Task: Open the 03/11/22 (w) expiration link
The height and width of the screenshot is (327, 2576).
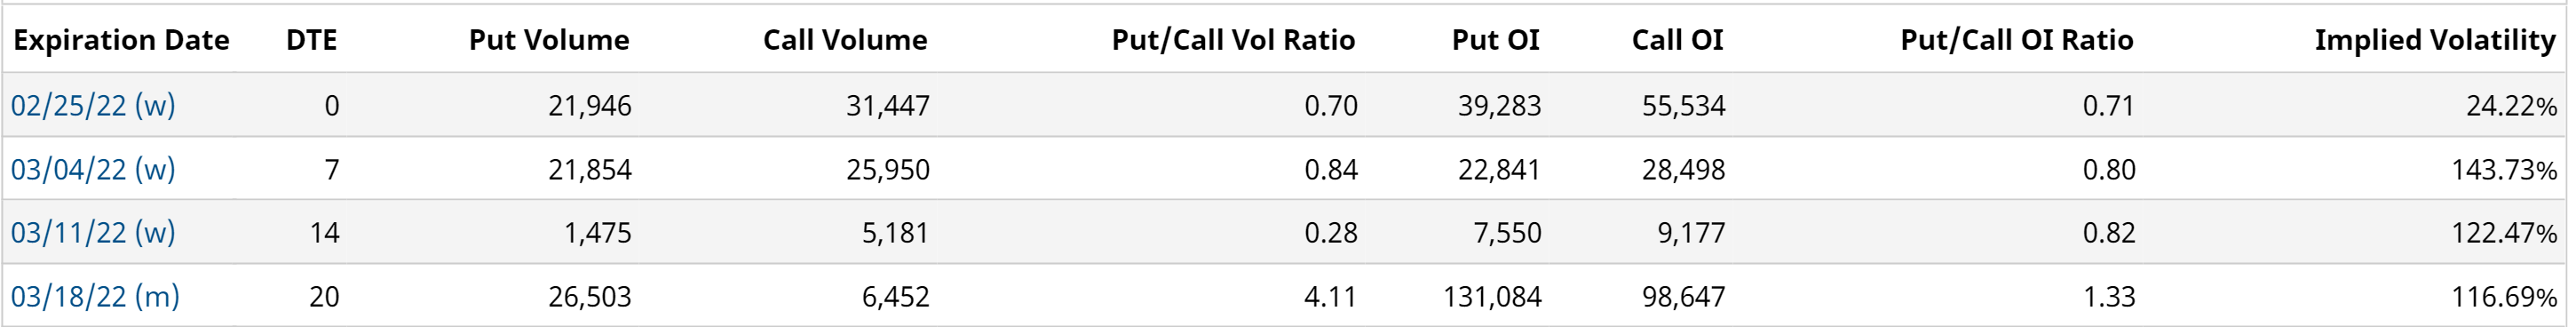Action: (93, 232)
